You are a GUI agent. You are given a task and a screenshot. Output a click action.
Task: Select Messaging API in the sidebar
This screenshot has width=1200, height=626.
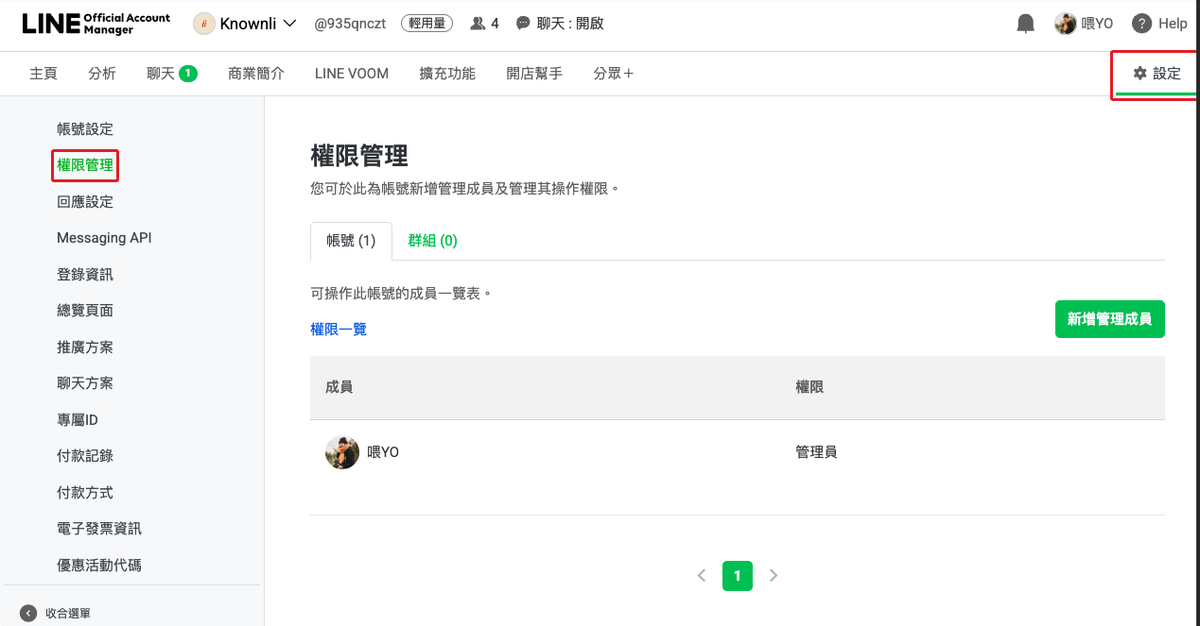(104, 238)
